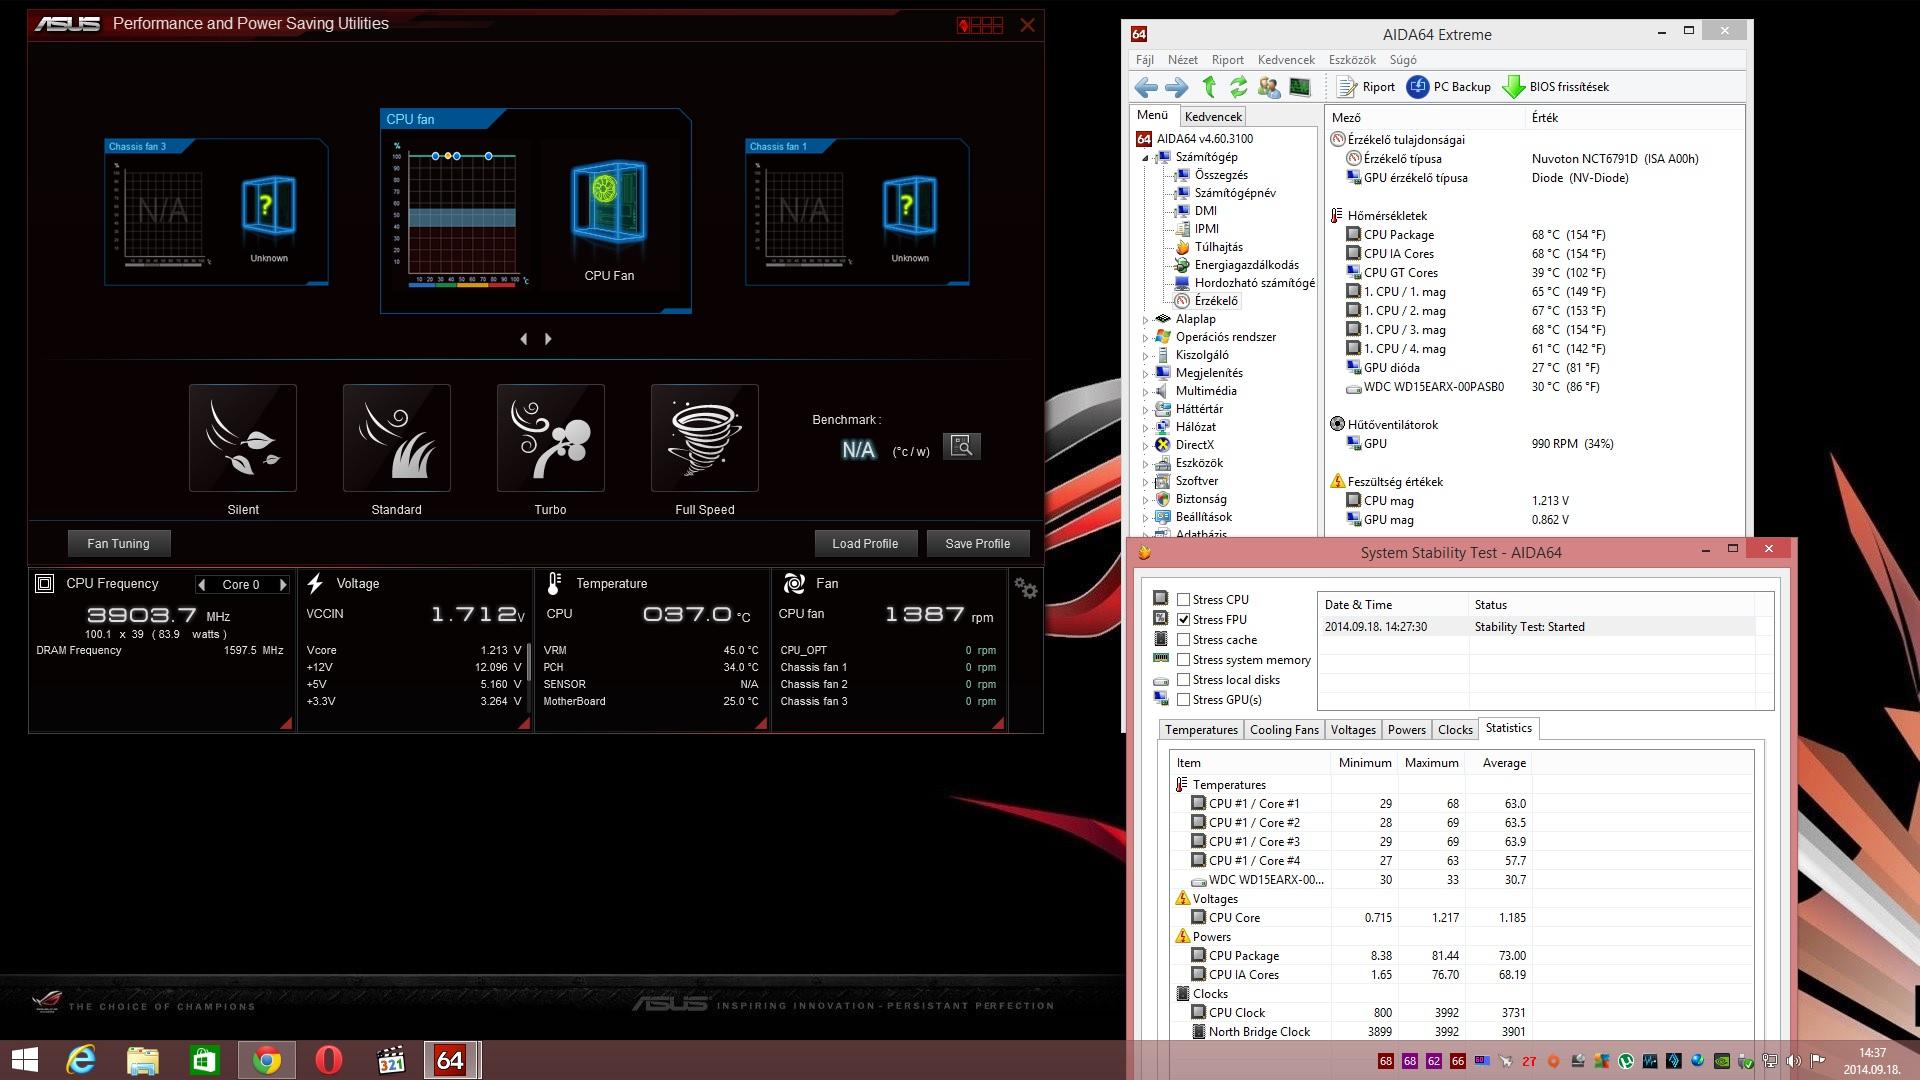The width and height of the screenshot is (1920, 1080).
Task: Switch to the Kedvencek tab in AIDA64 sidebar
Action: point(1213,116)
